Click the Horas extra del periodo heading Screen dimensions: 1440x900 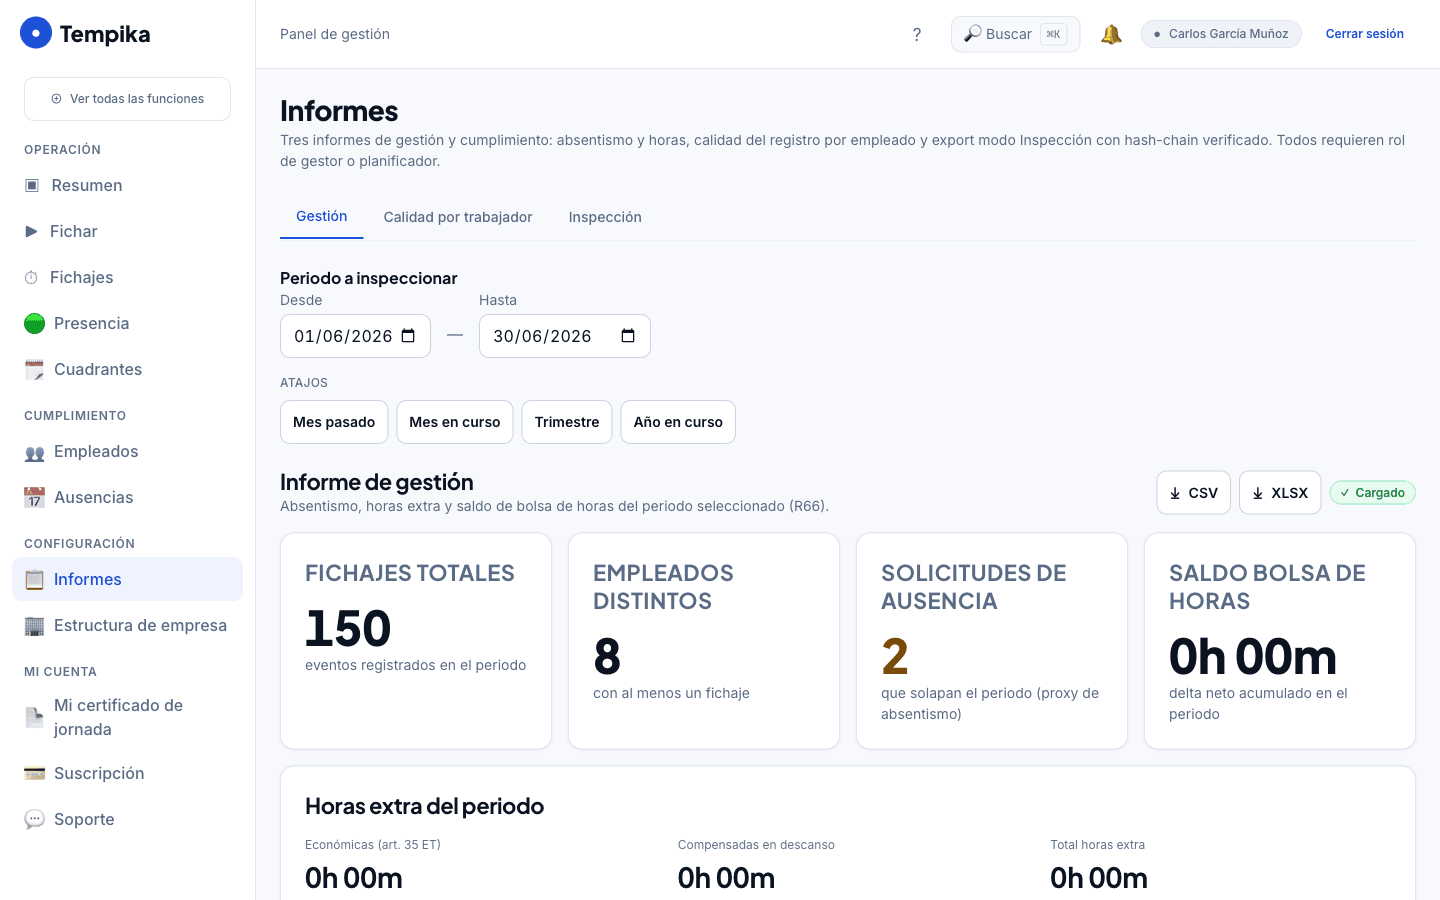point(424,806)
